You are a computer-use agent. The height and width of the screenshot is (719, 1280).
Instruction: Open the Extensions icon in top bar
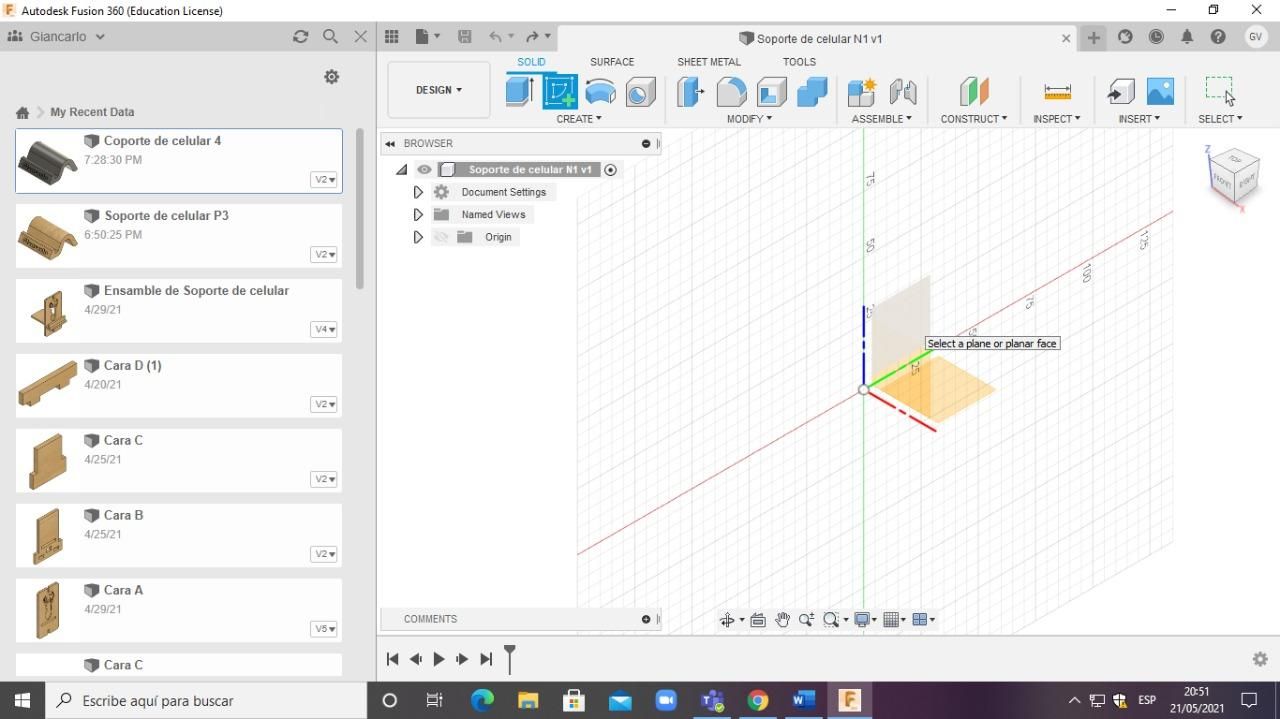point(1125,37)
